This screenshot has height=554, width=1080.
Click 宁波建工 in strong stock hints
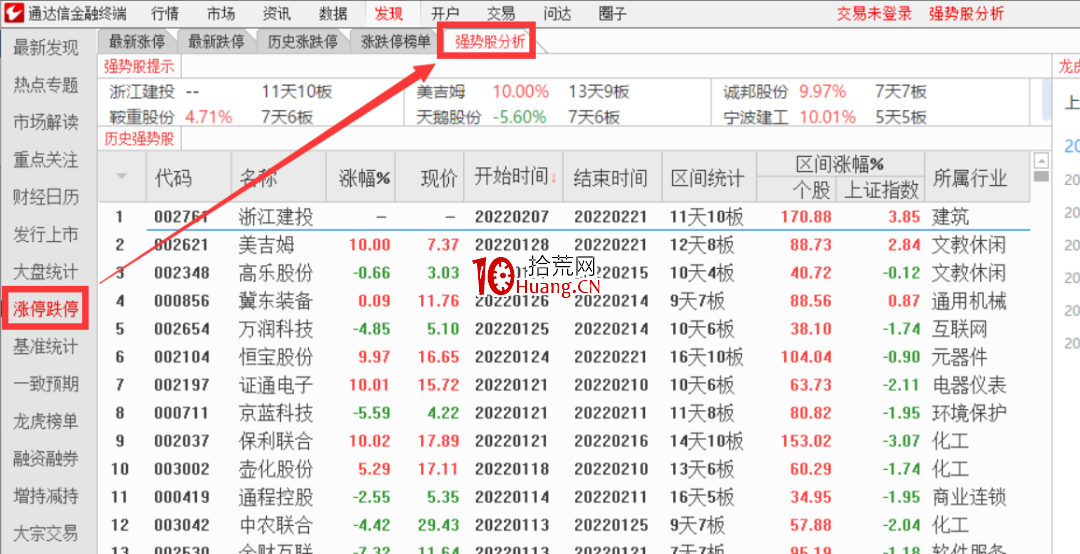(756, 116)
